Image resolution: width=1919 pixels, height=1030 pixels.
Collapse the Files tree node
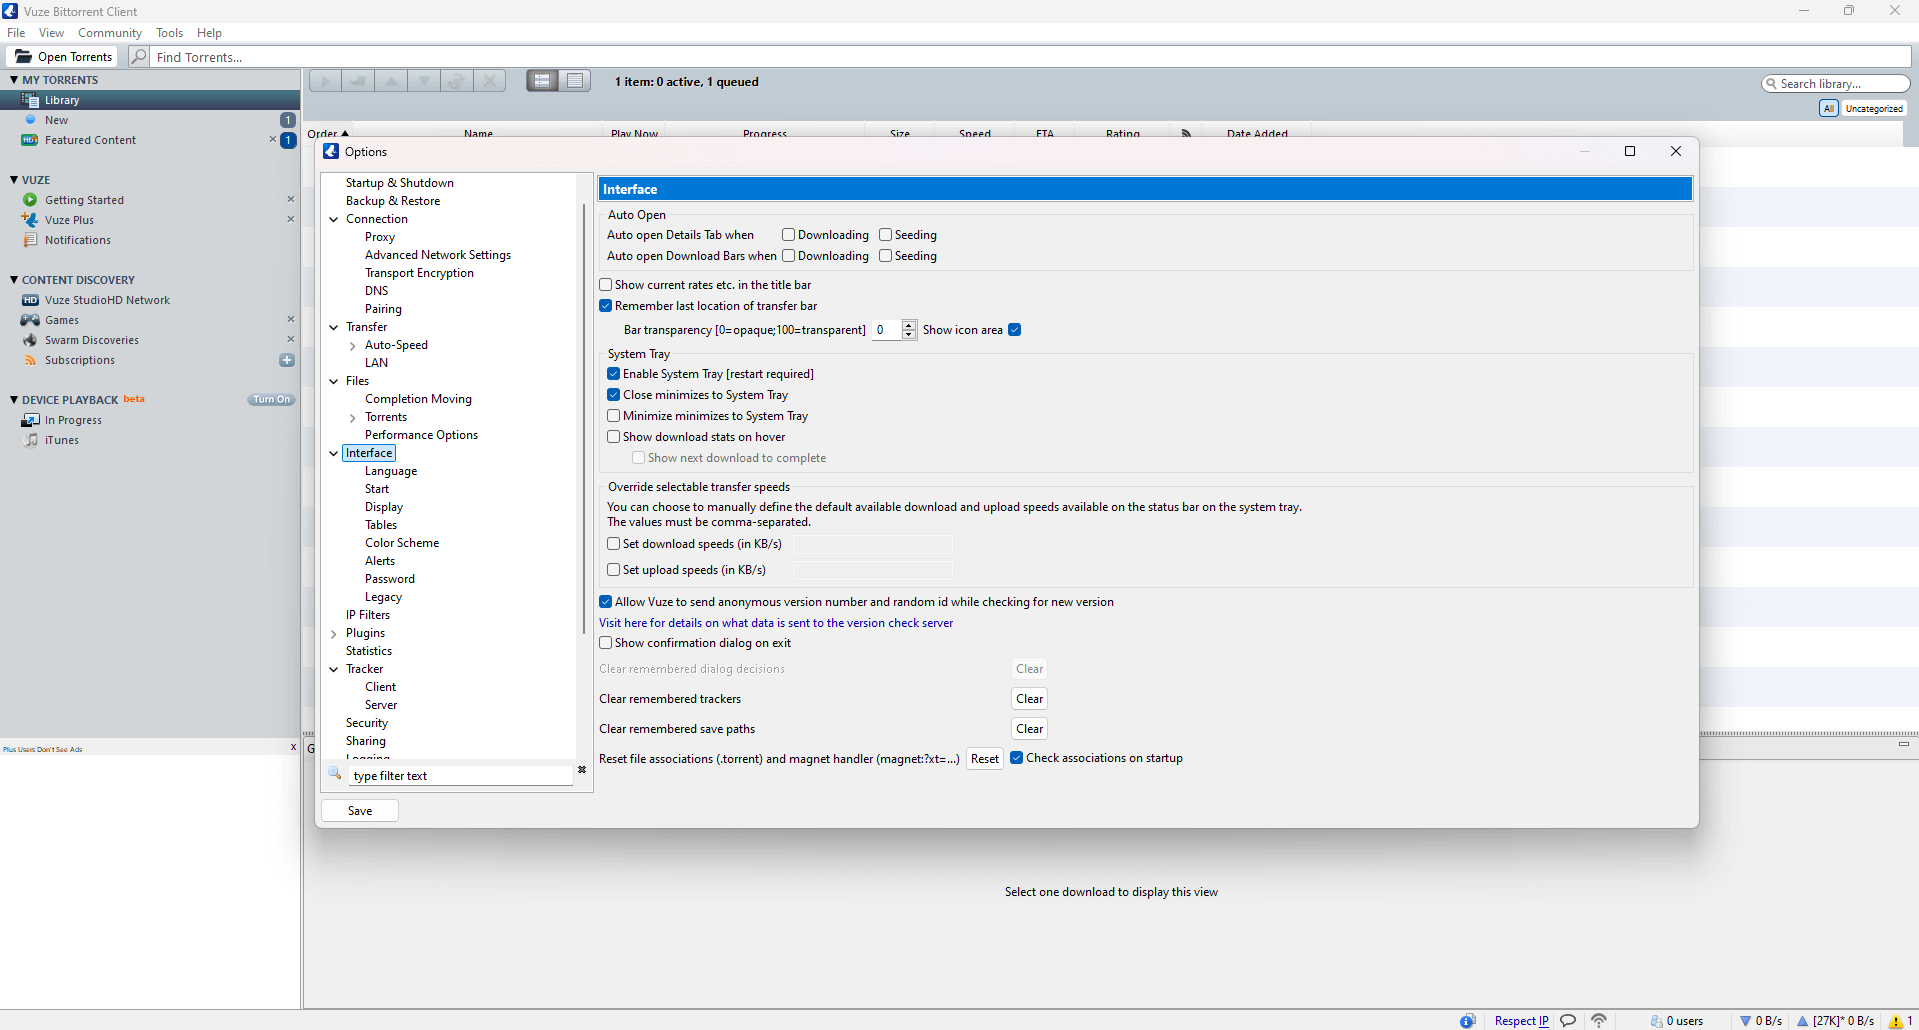(334, 381)
